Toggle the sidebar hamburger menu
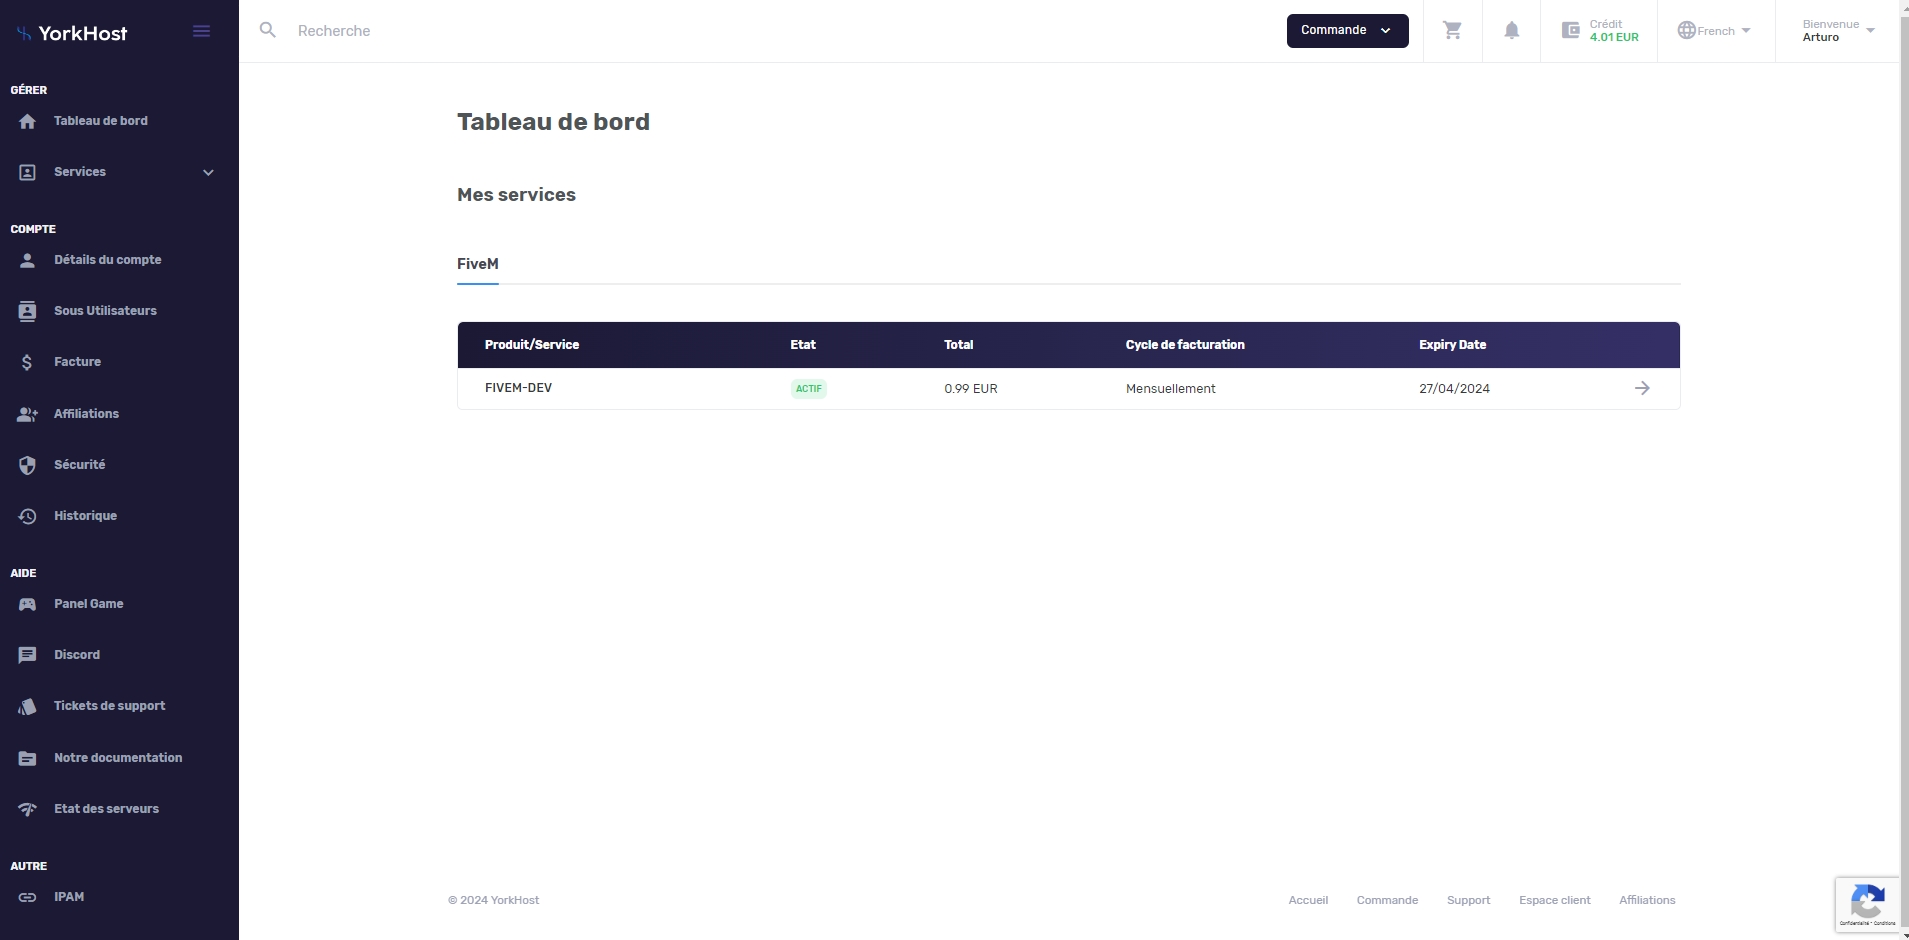 [201, 32]
